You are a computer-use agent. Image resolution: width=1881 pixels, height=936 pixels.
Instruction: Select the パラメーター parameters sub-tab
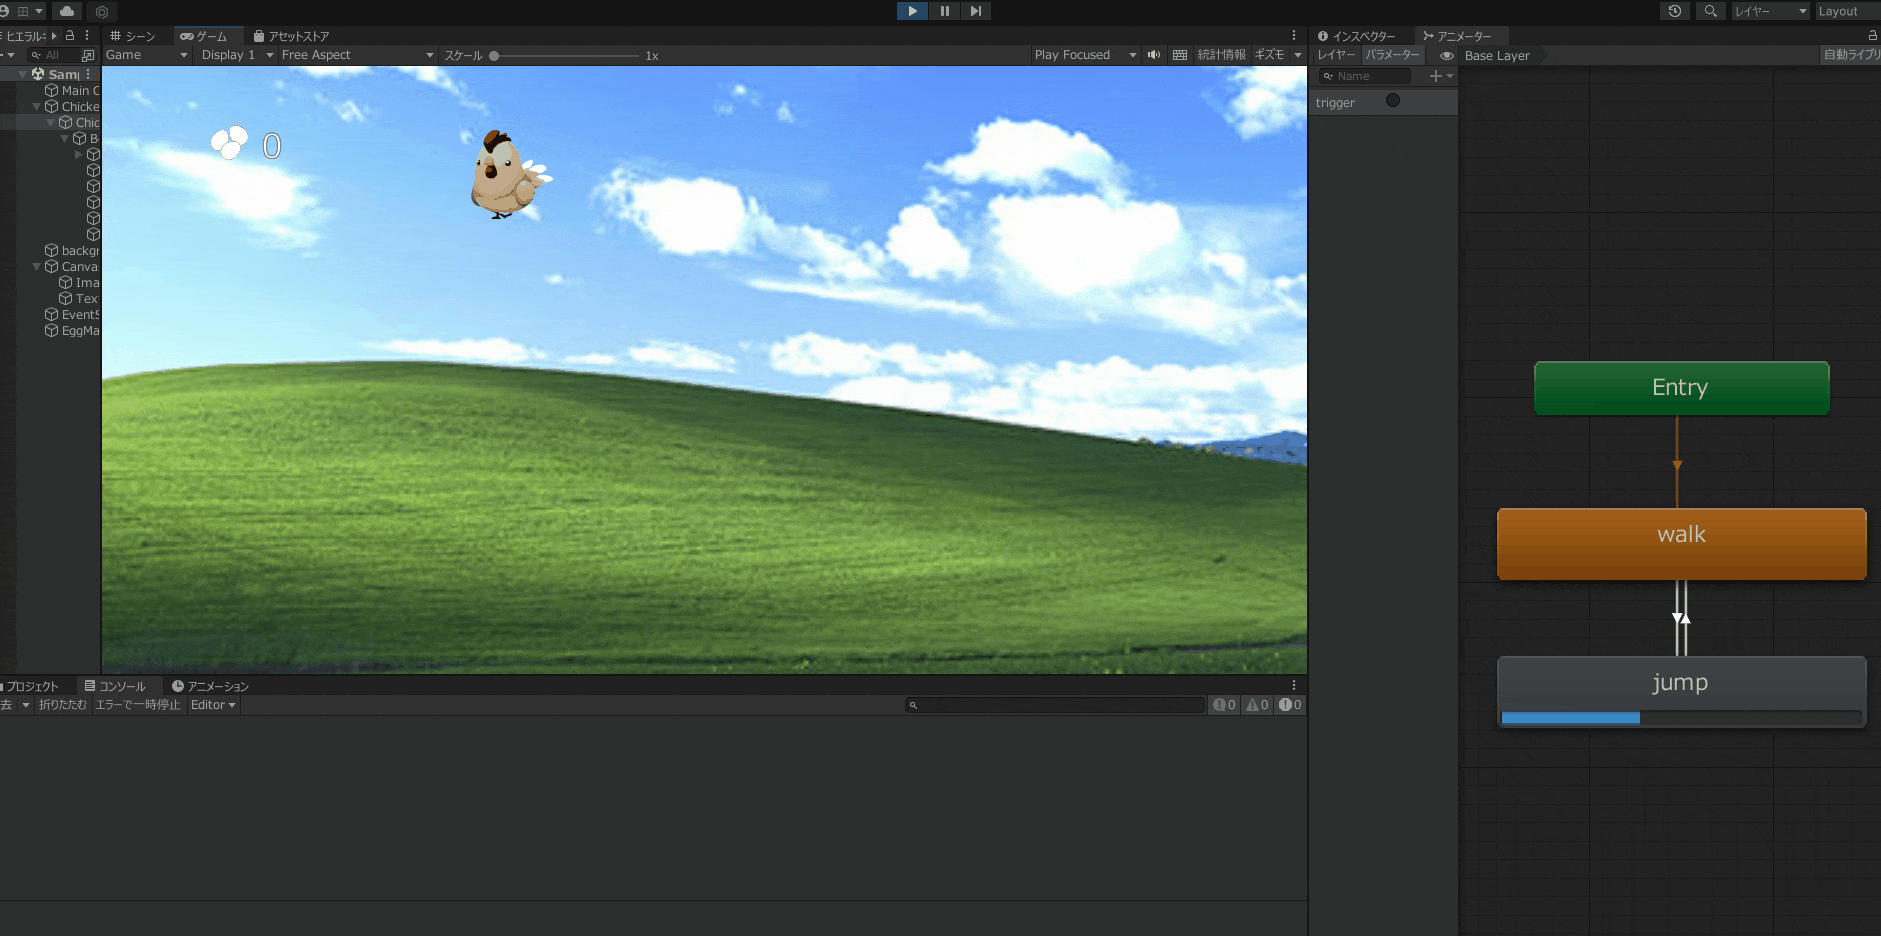(1392, 55)
